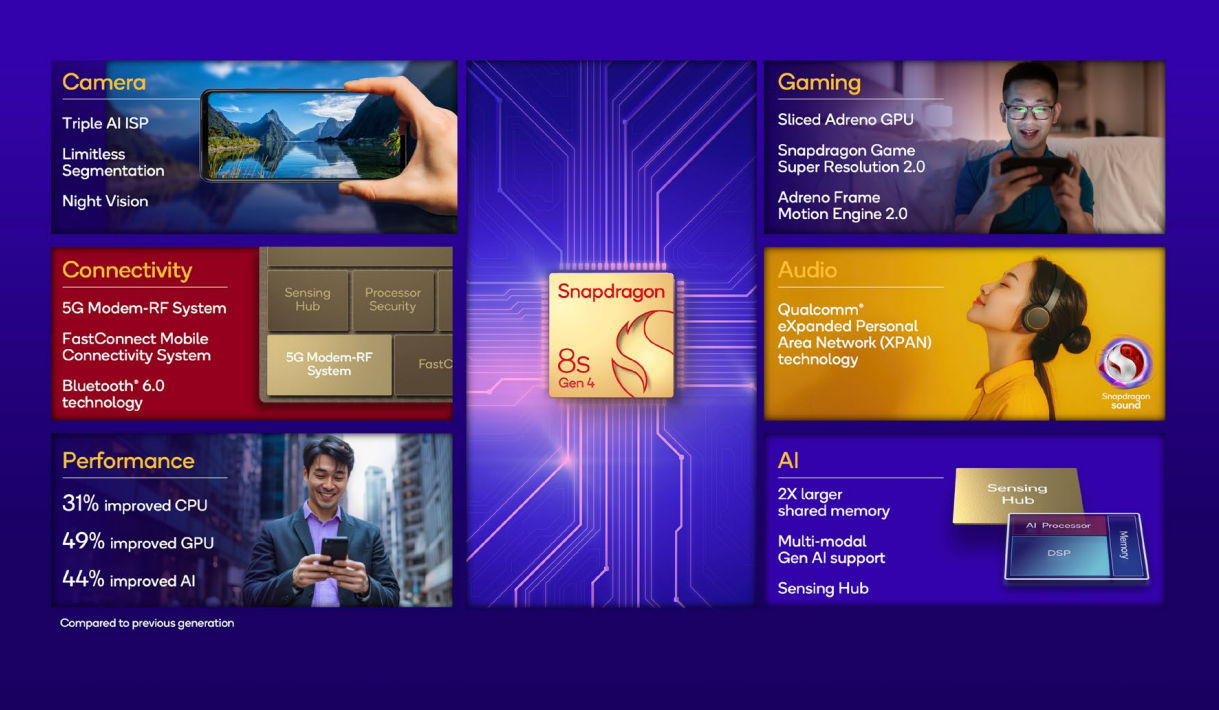
Task: Click the "49% improved GPU" line
Action: [x=138, y=542]
